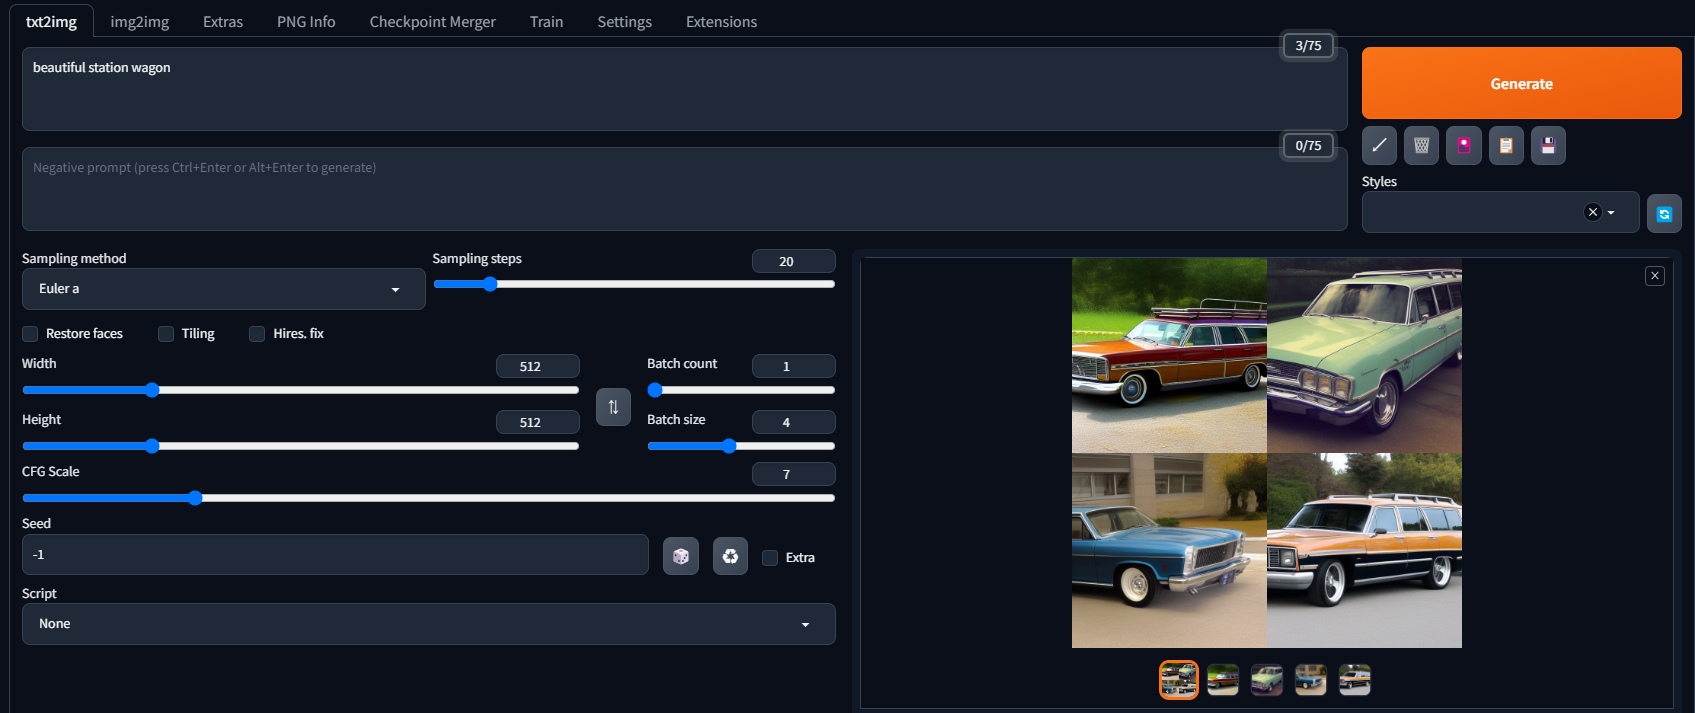This screenshot has height=713, width=1695.
Task: Click the arrow icon under Generate
Action: tap(1379, 145)
